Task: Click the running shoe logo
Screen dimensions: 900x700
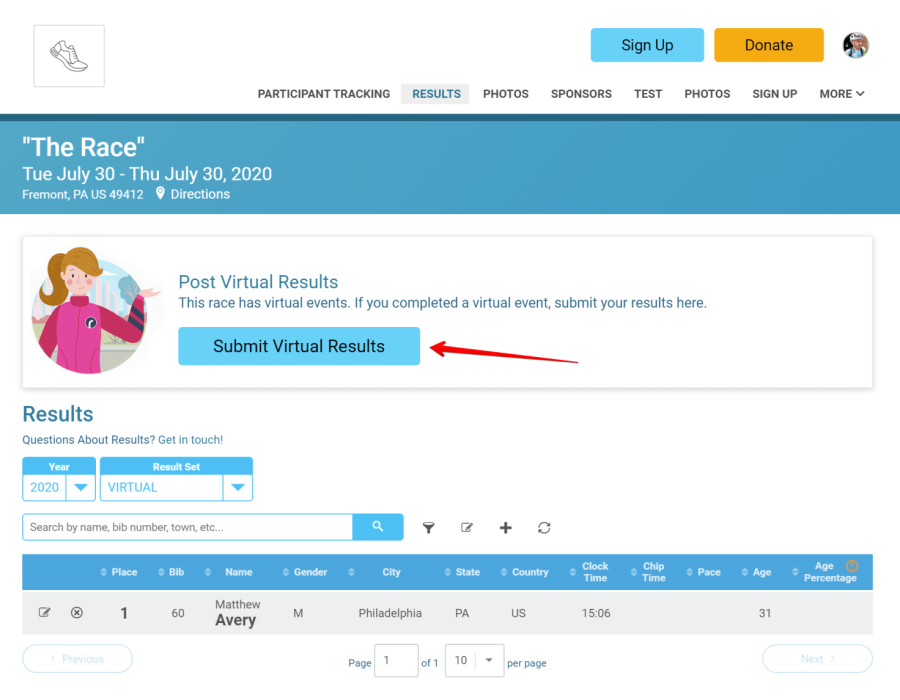Action: [69, 56]
